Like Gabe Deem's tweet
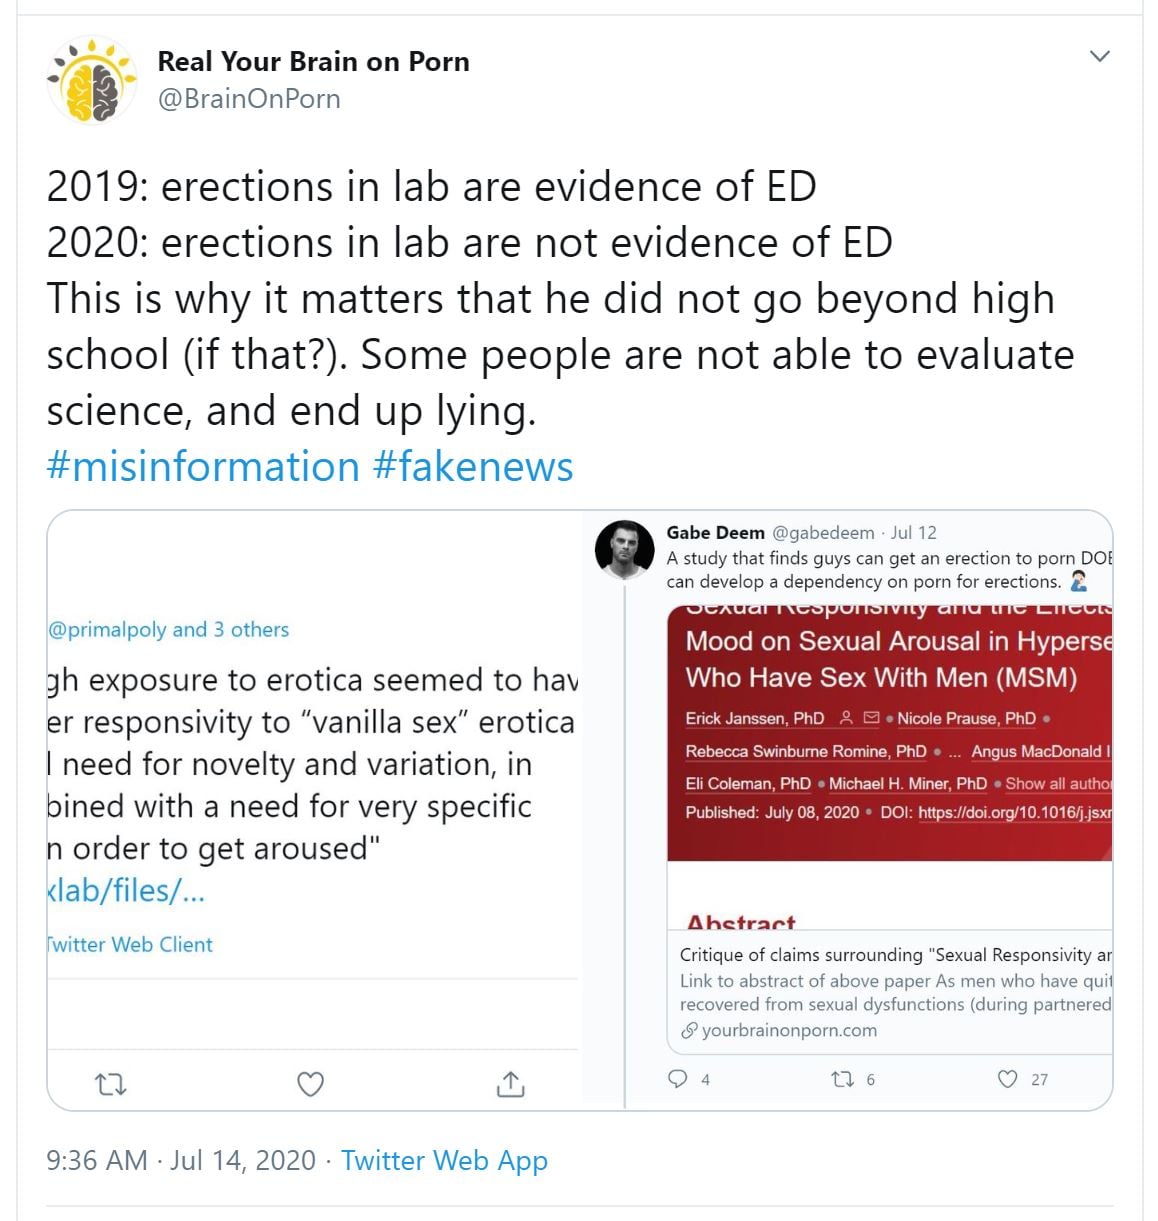Screen dimensions: 1158x1221 point(1008,1079)
